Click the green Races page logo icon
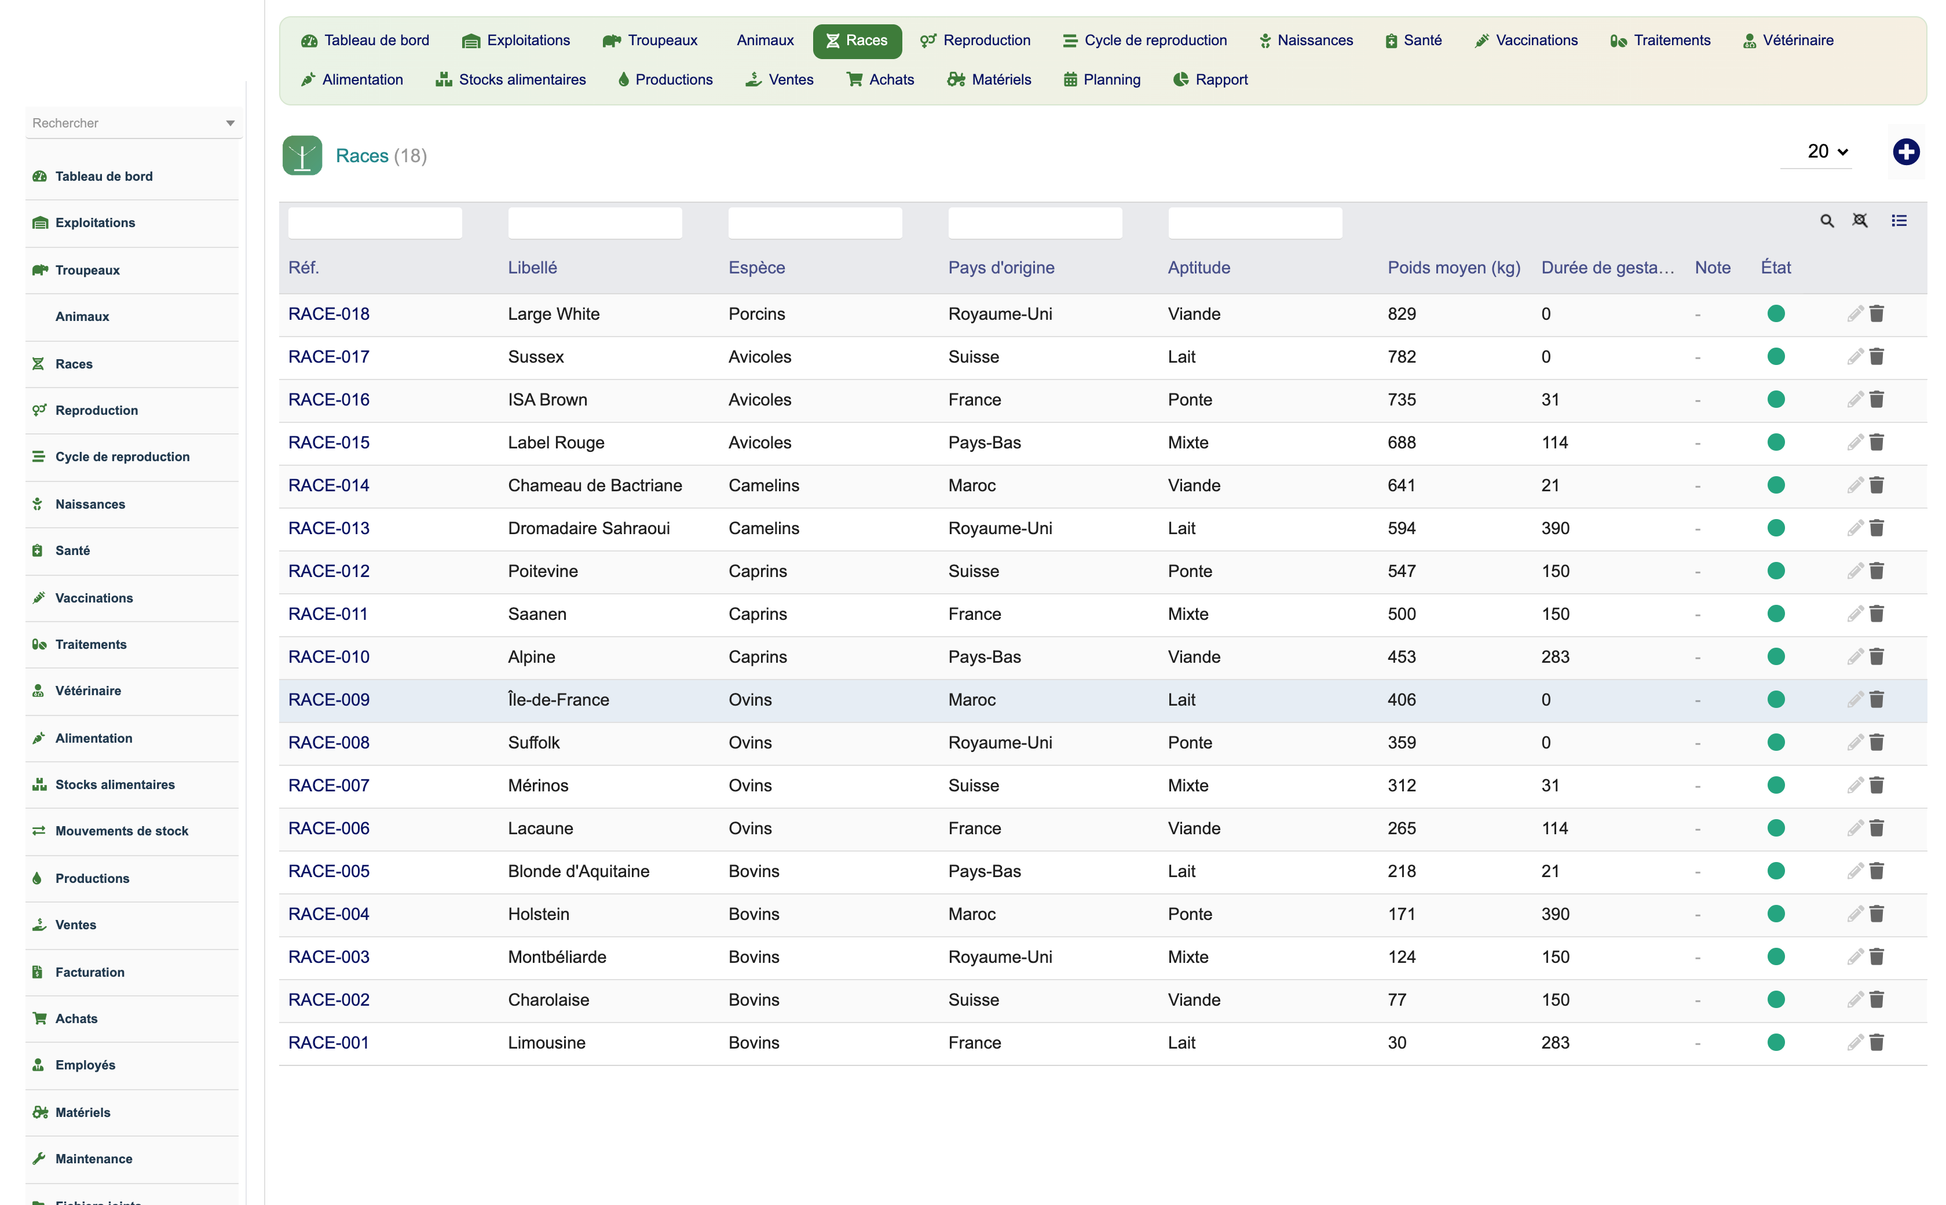The width and height of the screenshot is (1946, 1205). (x=302, y=156)
